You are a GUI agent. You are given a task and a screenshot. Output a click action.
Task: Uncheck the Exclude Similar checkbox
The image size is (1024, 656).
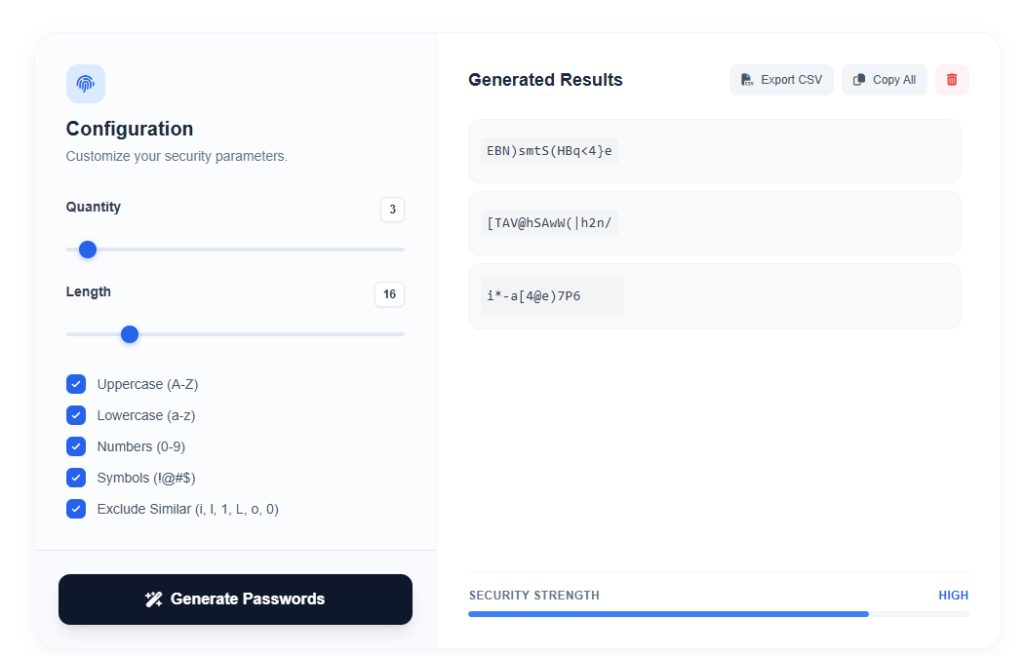pos(76,509)
